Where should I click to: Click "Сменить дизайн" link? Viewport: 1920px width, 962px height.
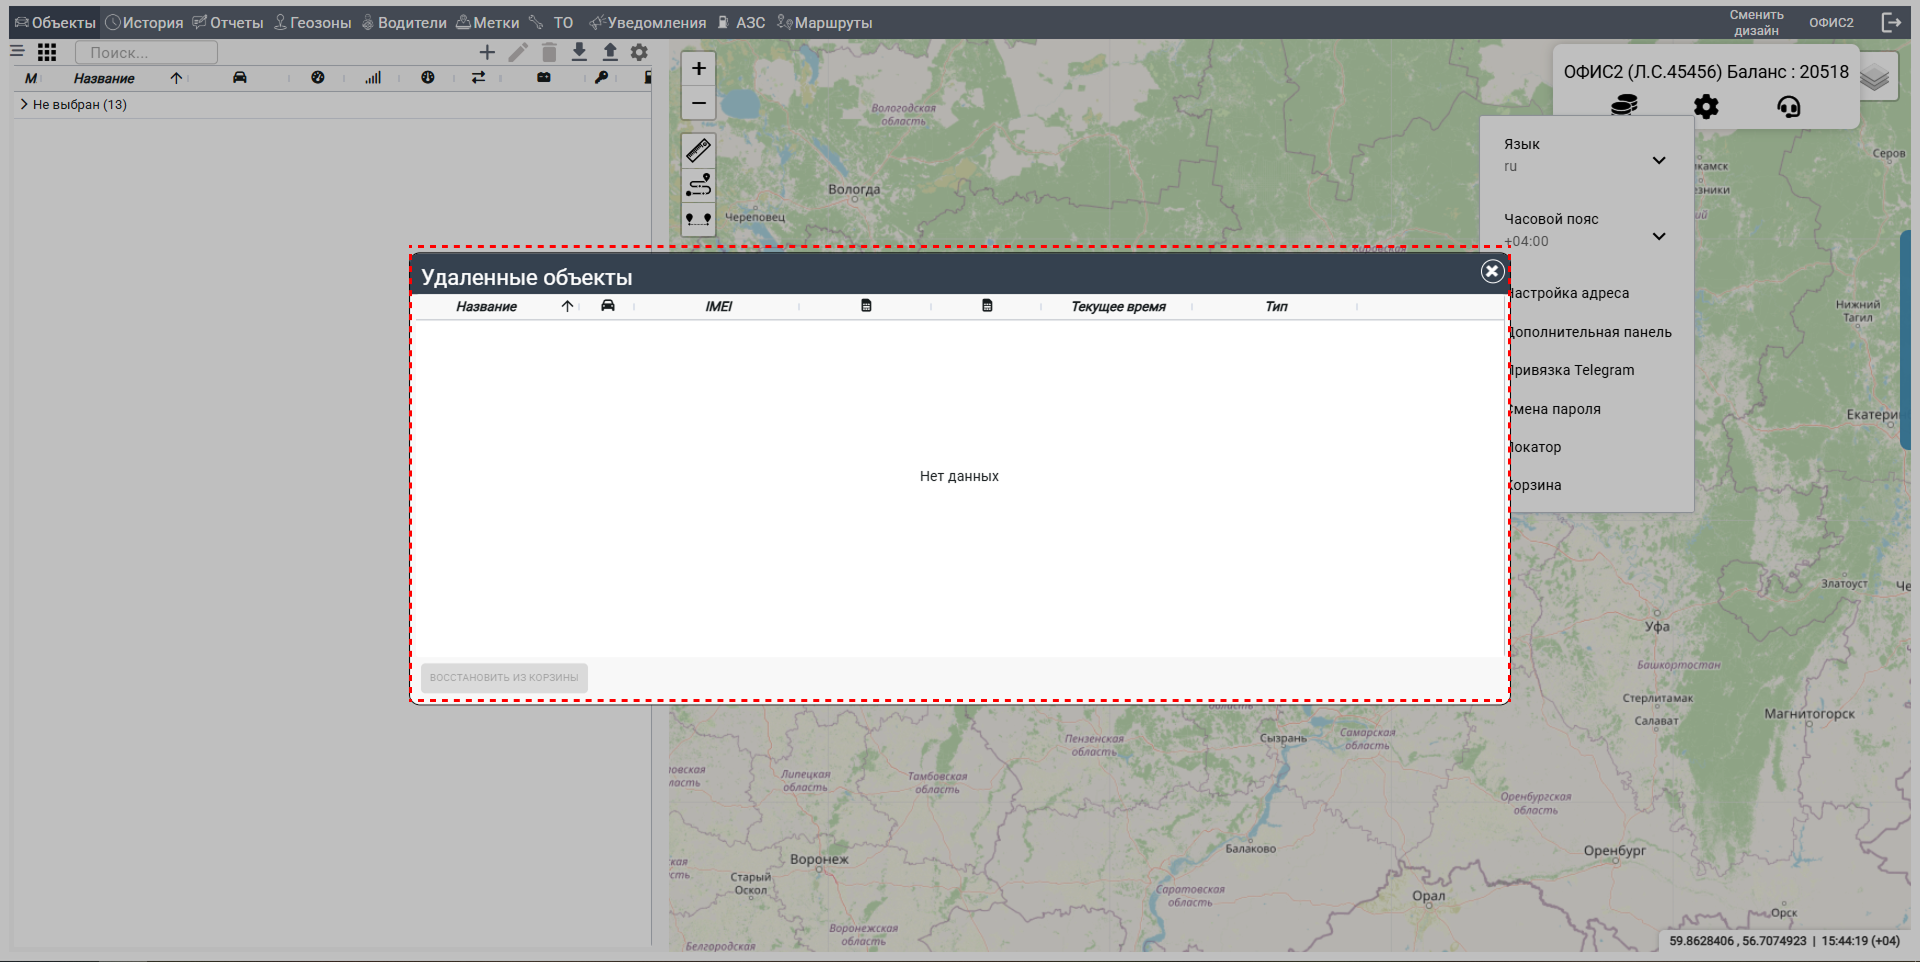click(x=1756, y=22)
